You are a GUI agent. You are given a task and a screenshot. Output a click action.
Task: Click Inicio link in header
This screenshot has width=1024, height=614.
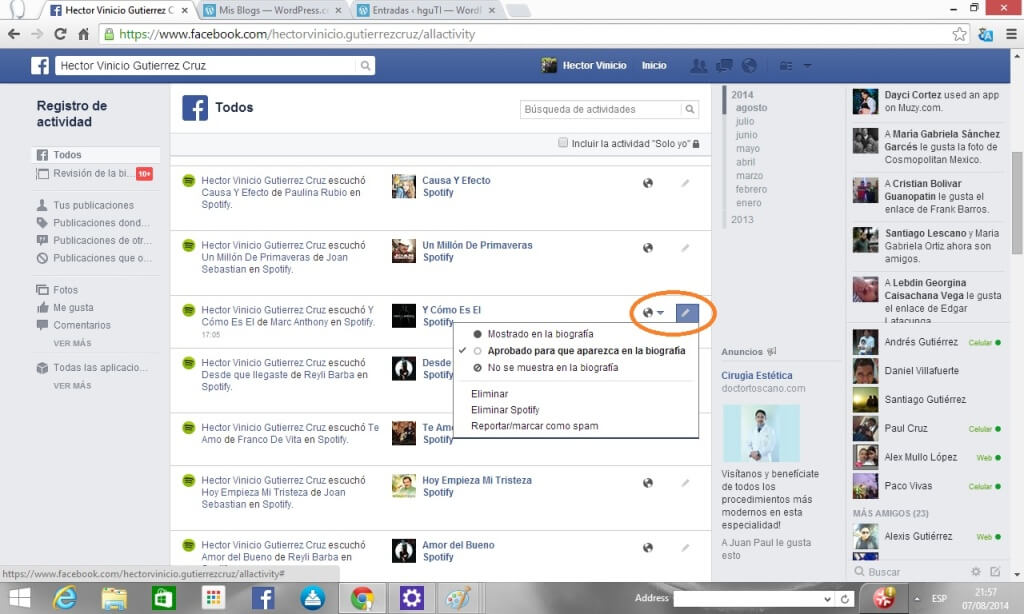pyautogui.click(x=654, y=65)
